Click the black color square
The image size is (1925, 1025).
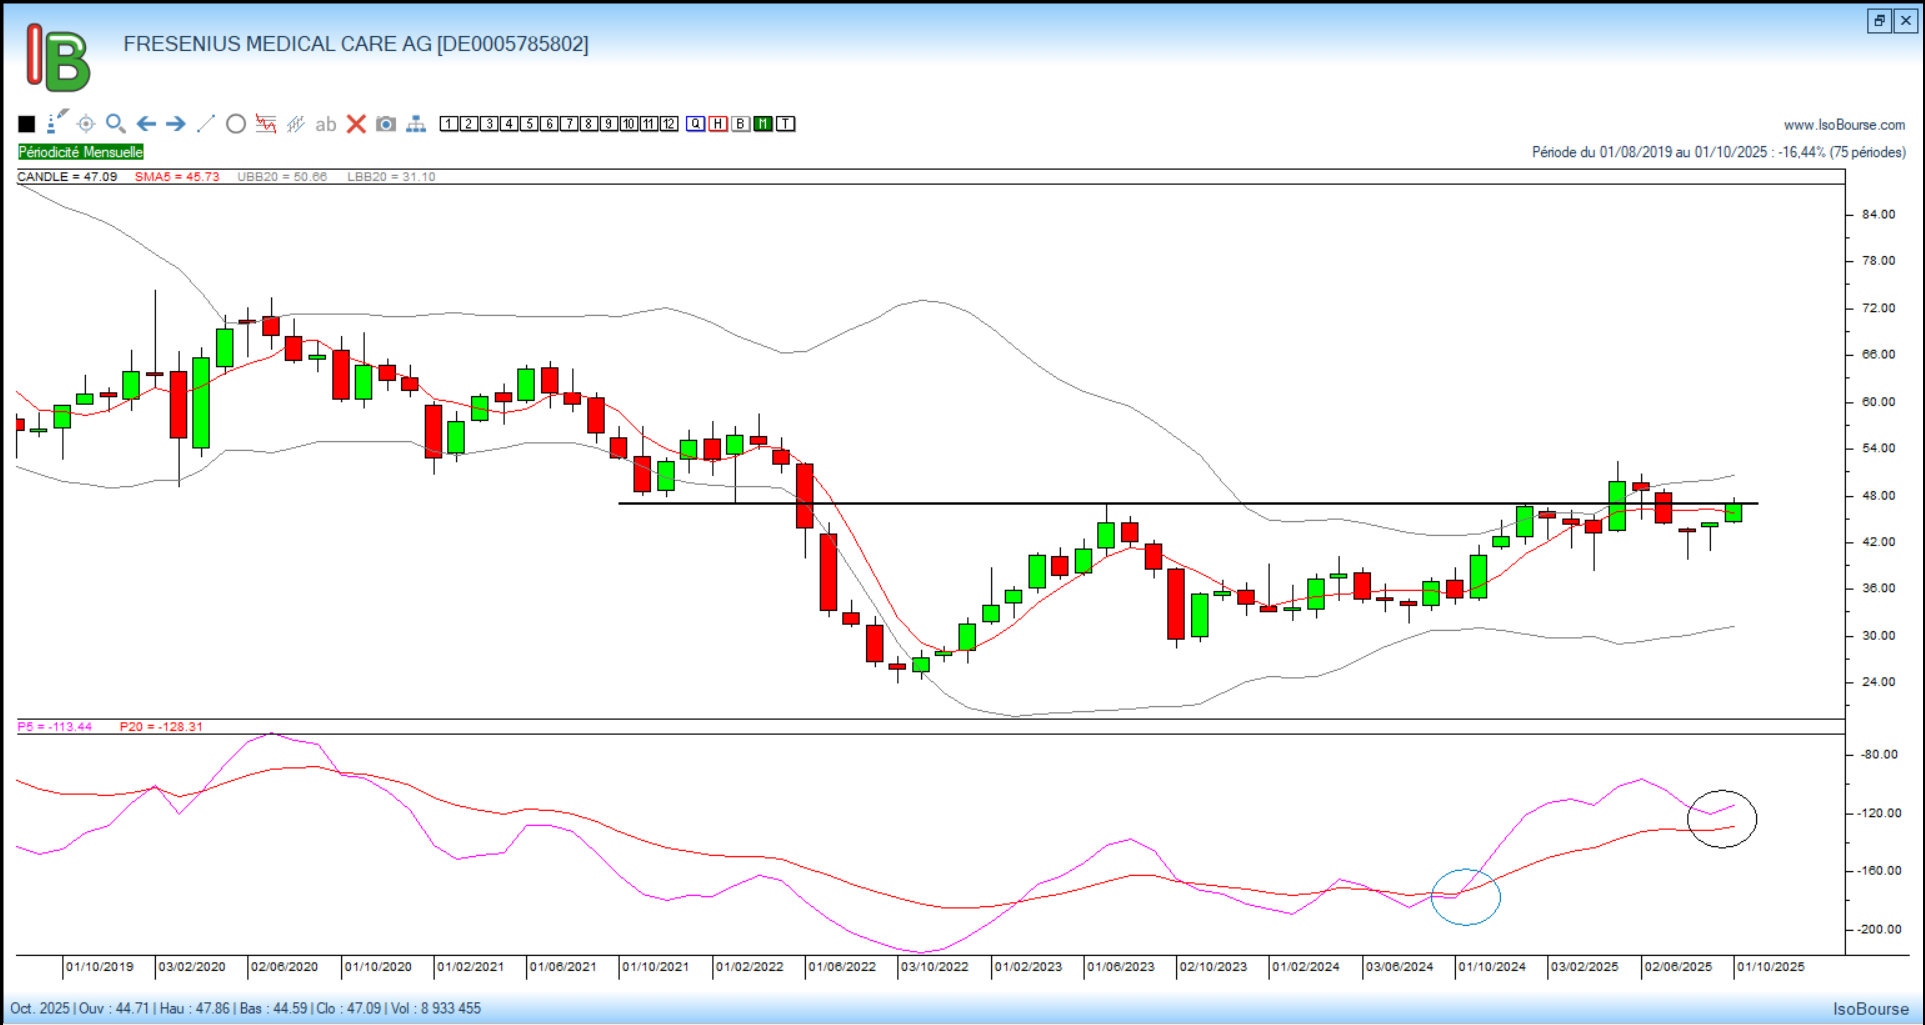coord(27,124)
